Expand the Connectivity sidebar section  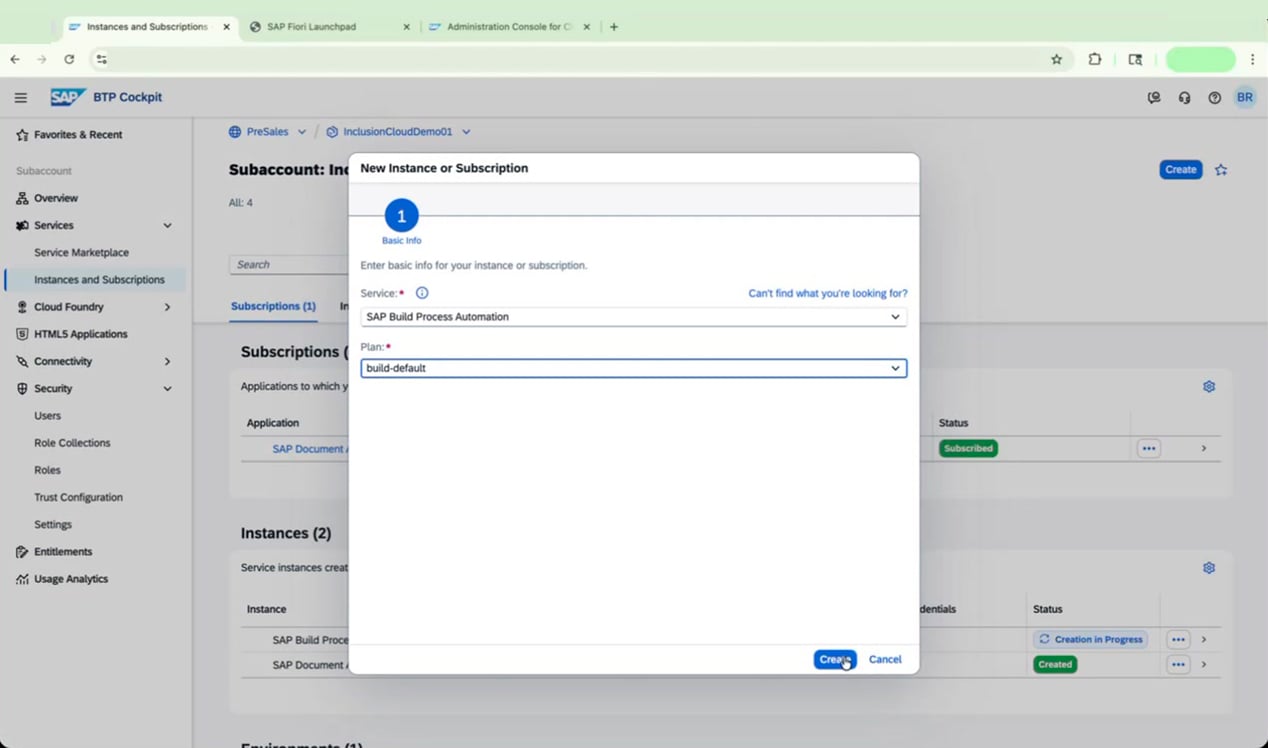[x=167, y=361]
